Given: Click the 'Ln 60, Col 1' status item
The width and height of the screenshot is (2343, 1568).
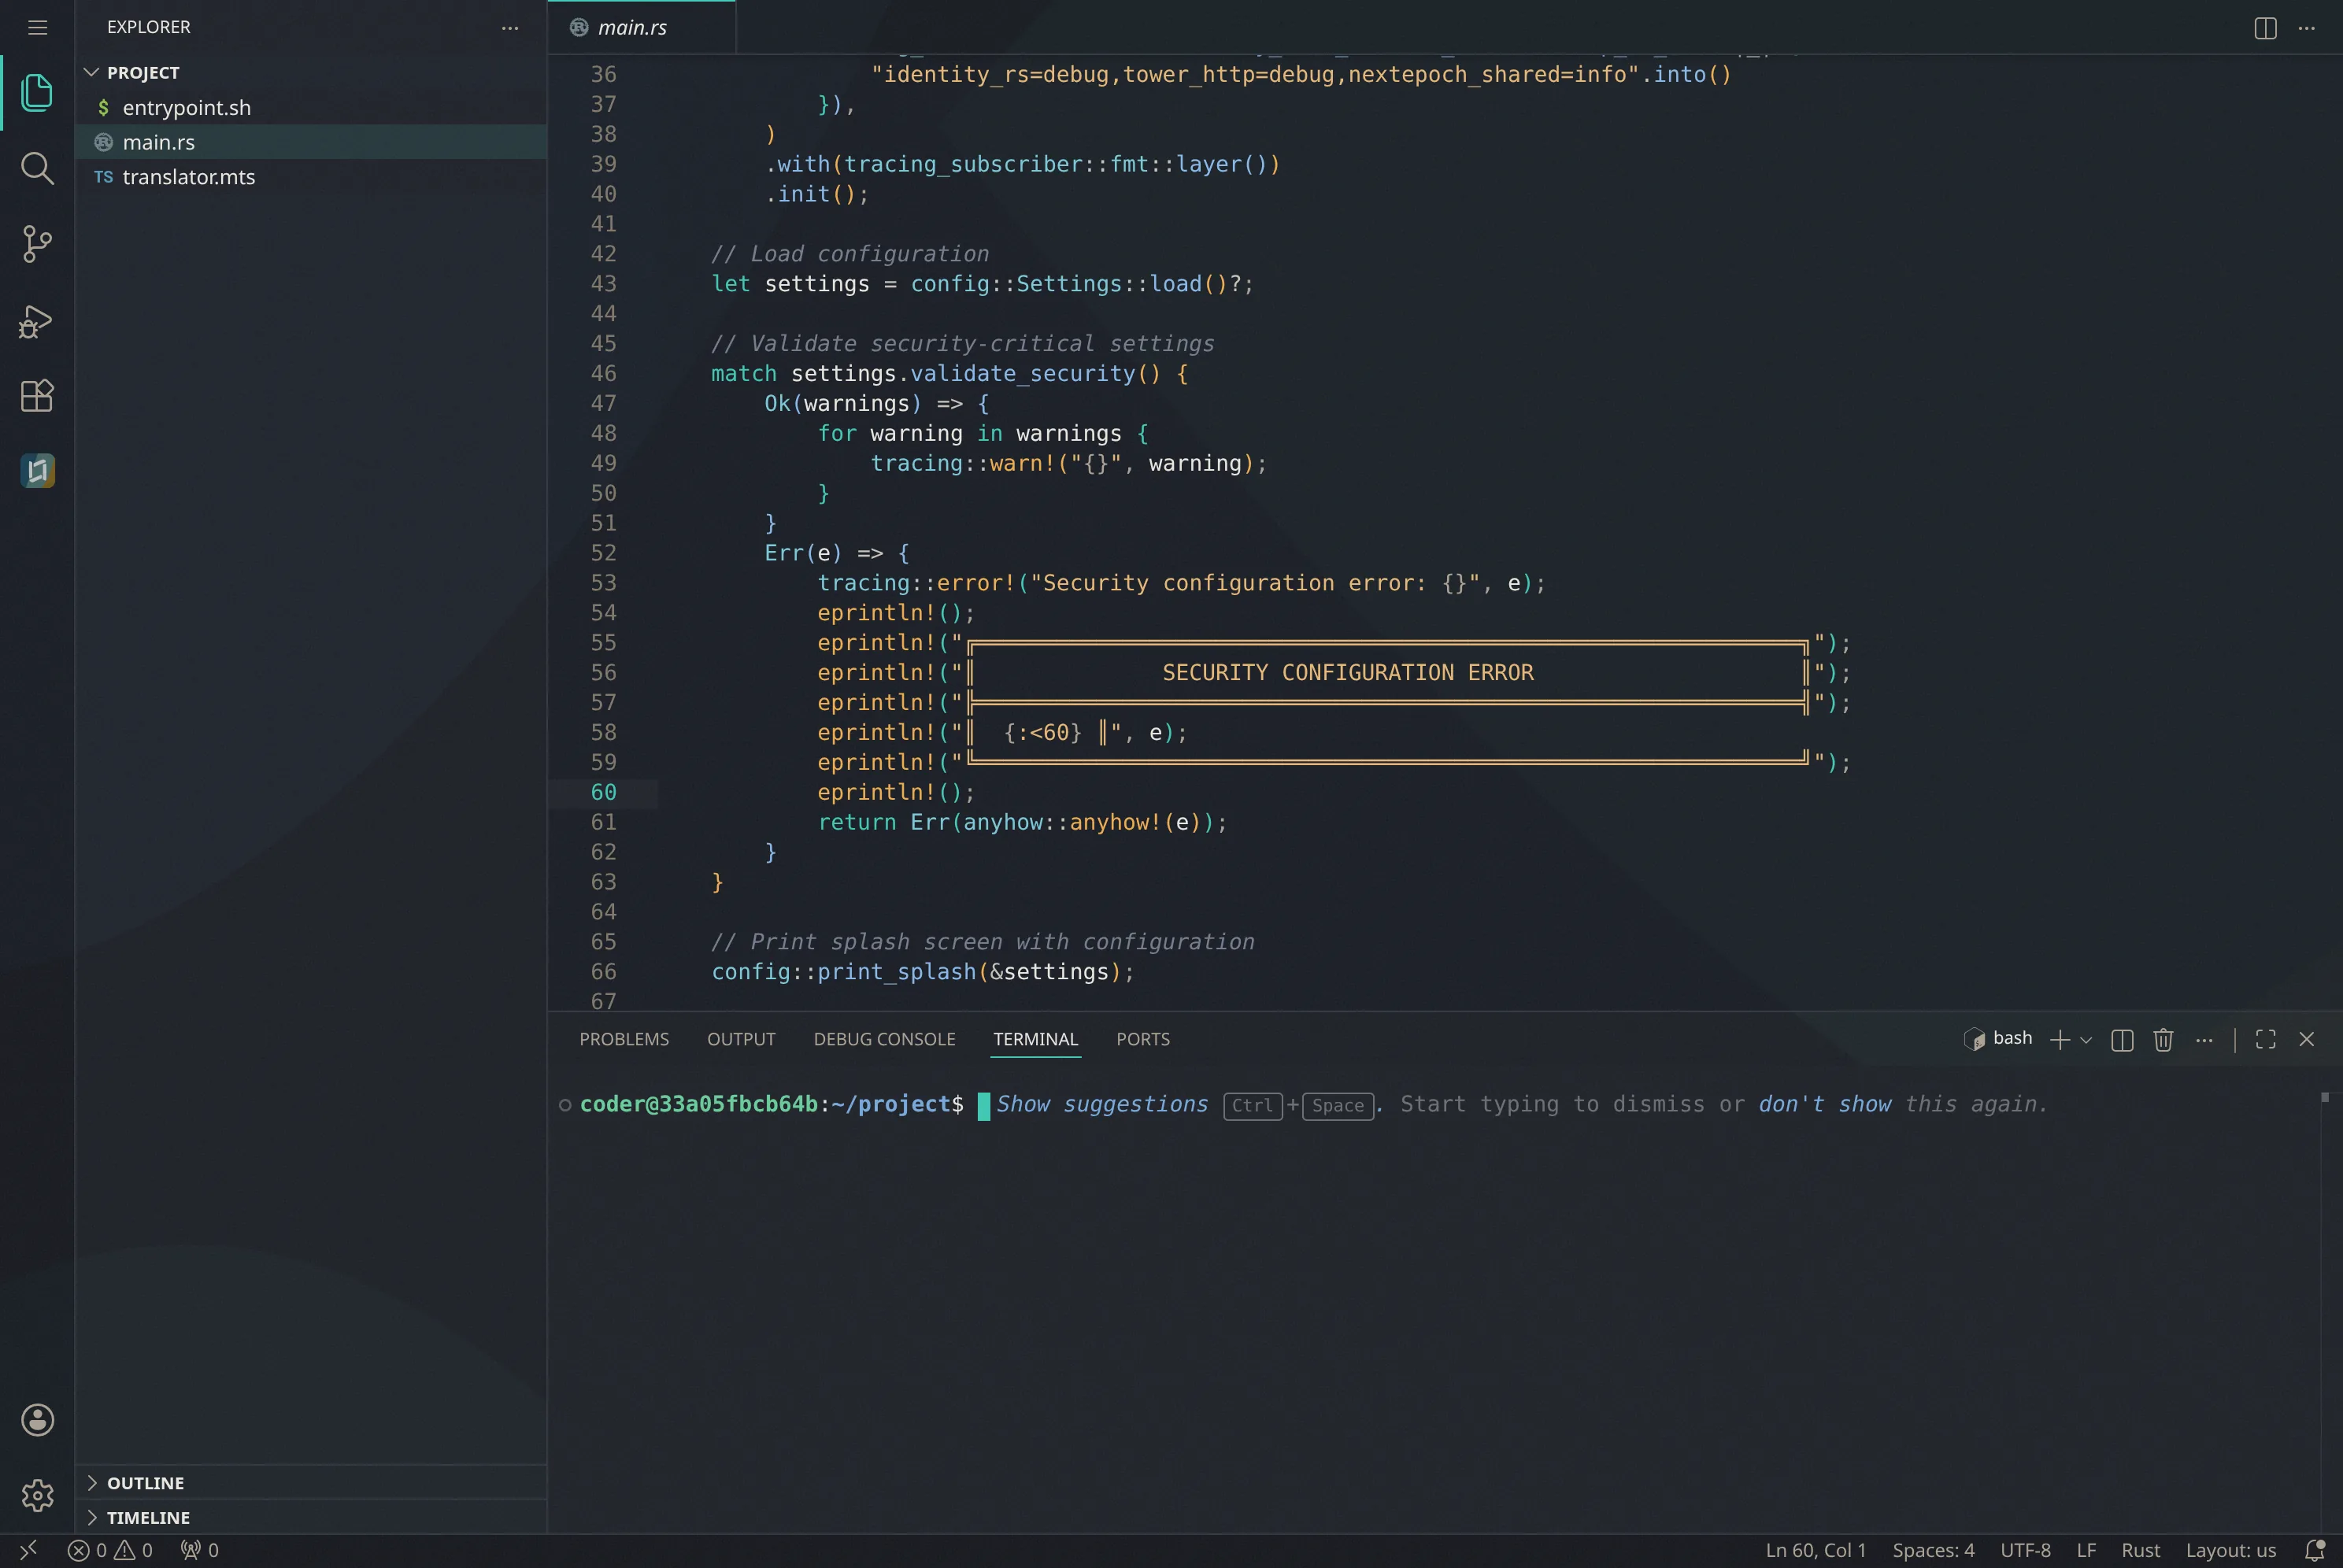Looking at the screenshot, I should pyautogui.click(x=1815, y=1550).
